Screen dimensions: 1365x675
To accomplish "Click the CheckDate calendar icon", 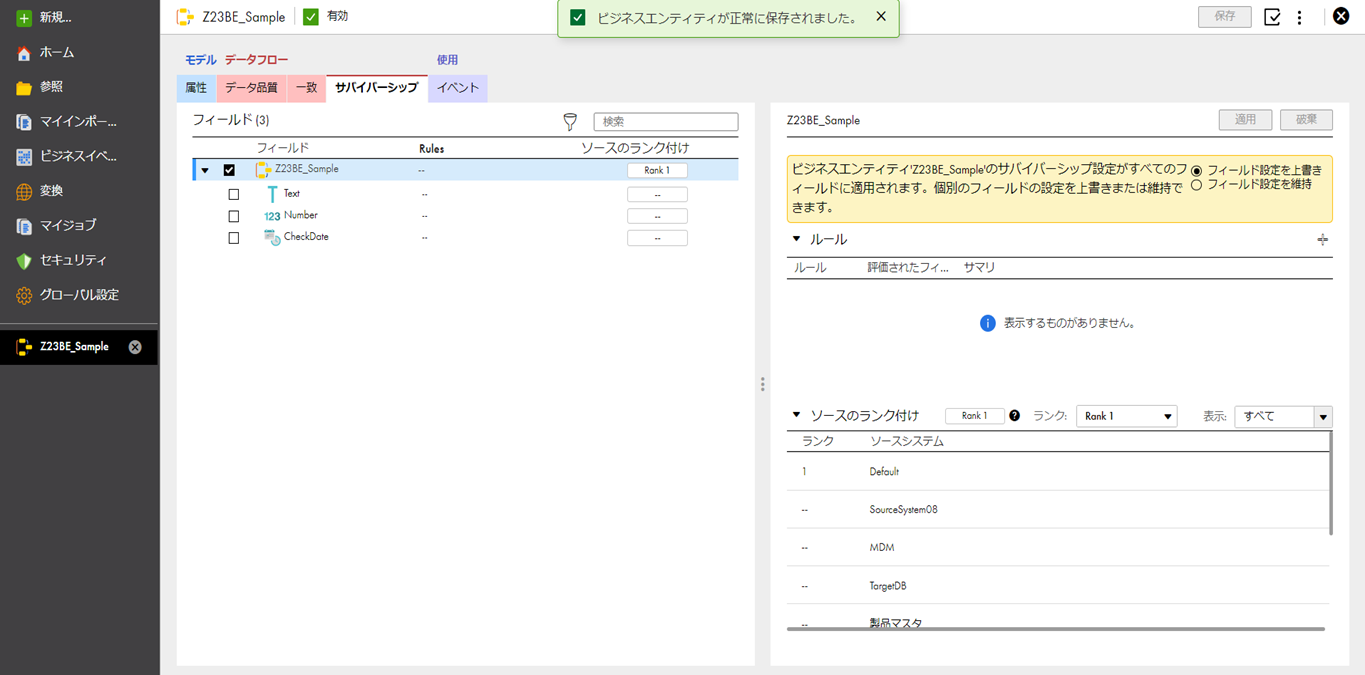I will [272, 238].
